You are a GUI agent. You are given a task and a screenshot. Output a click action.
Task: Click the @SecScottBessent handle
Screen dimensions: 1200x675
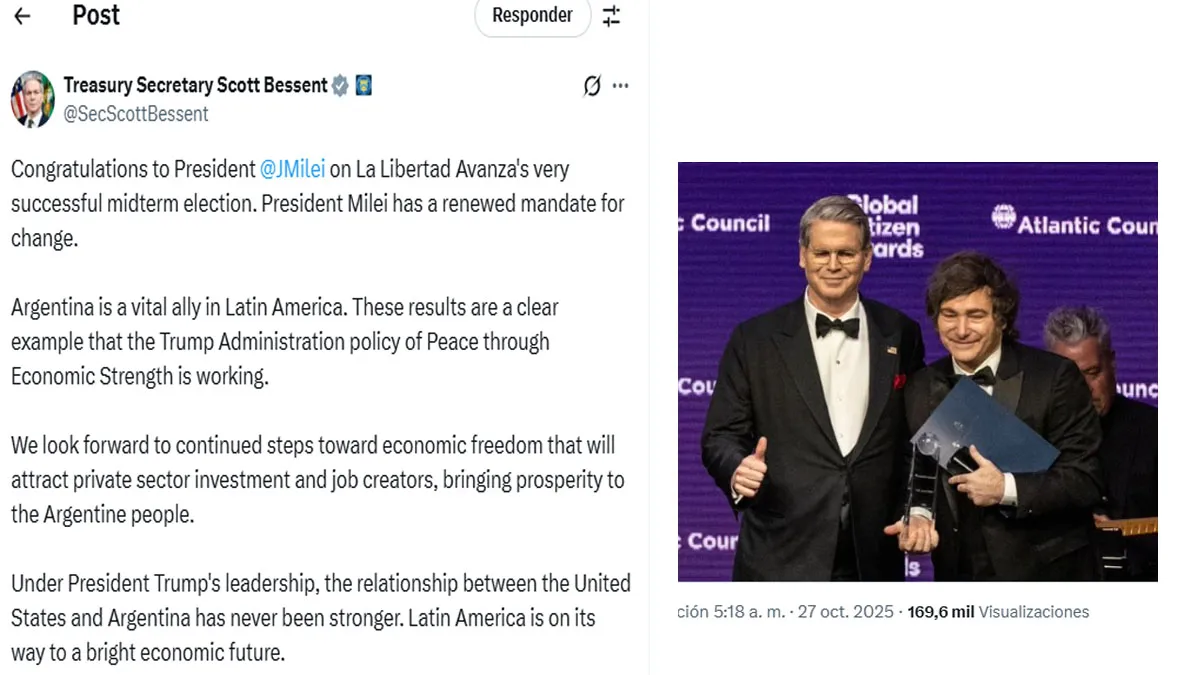click(136, 114)
